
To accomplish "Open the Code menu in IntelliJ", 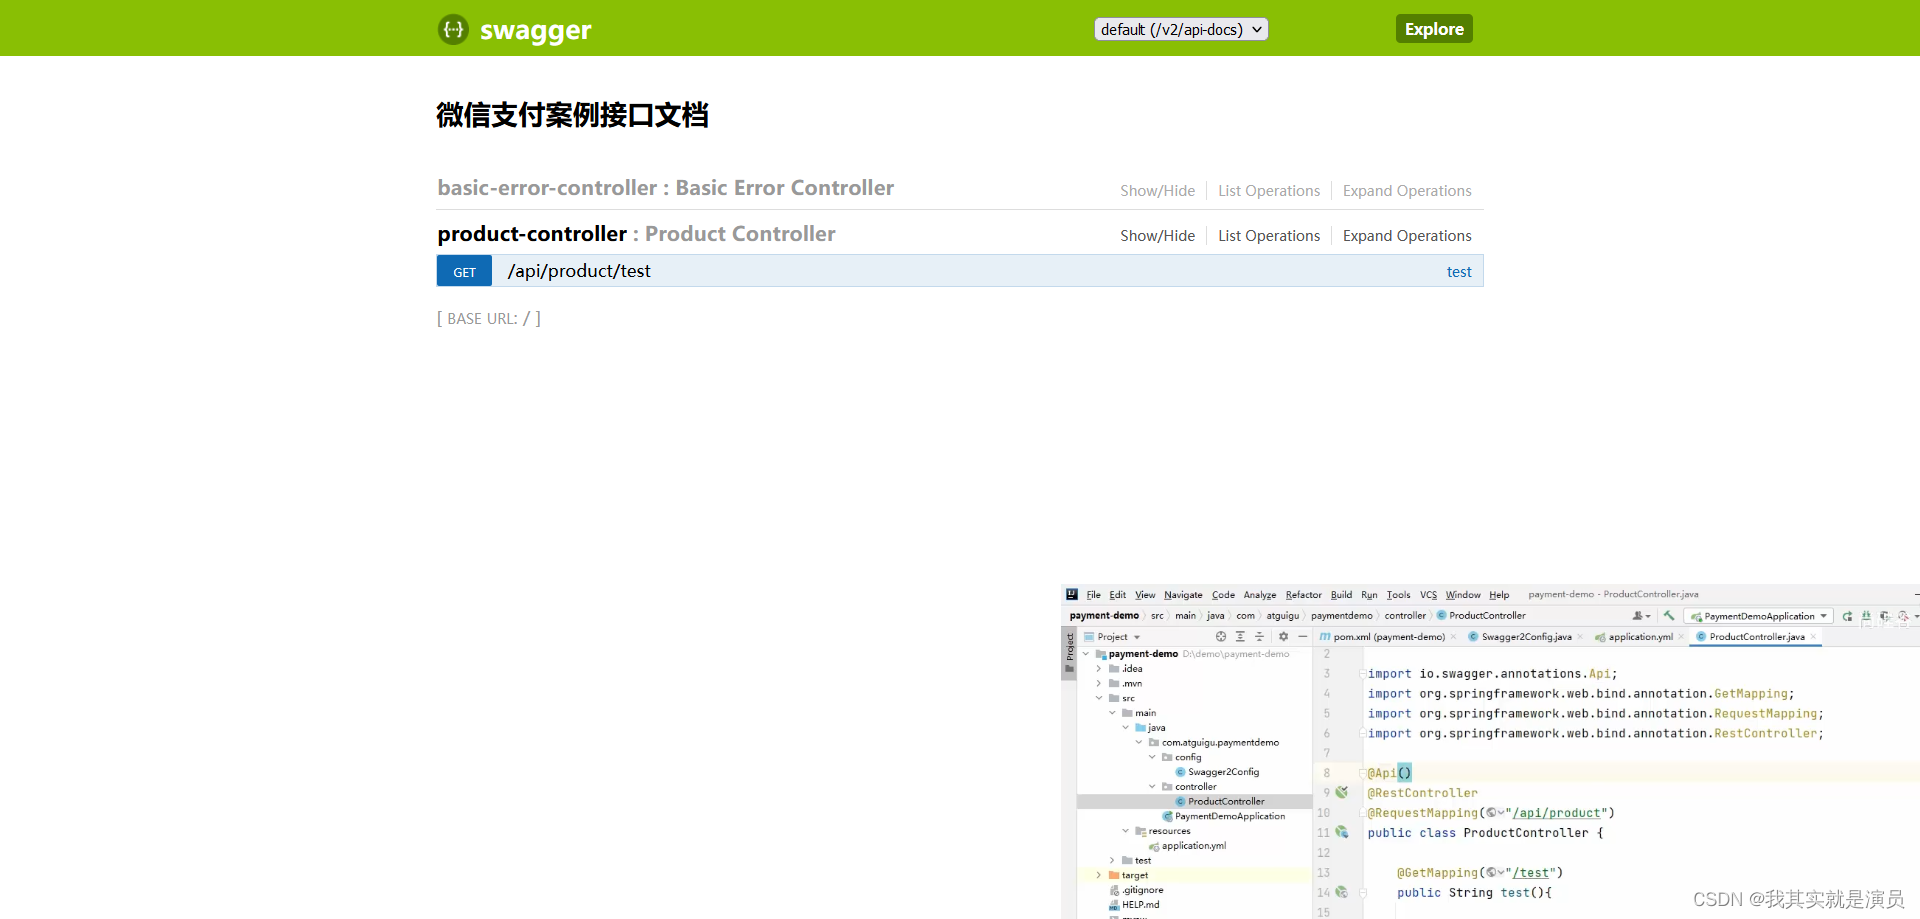I will (1223, 595).
